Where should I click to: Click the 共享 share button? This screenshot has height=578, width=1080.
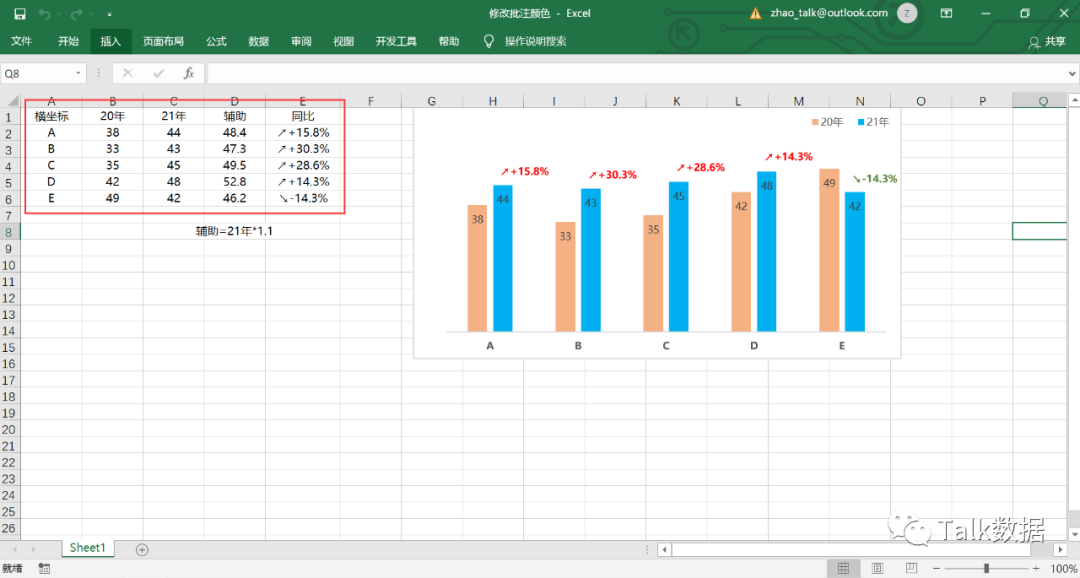(x=1047, y=41)
